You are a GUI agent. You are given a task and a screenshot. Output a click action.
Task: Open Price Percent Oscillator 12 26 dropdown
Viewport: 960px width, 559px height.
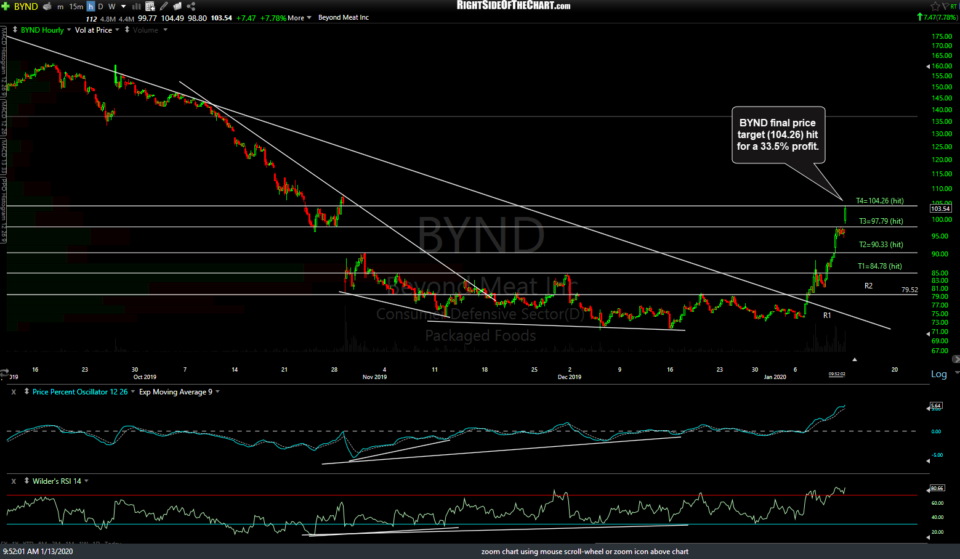132,392
